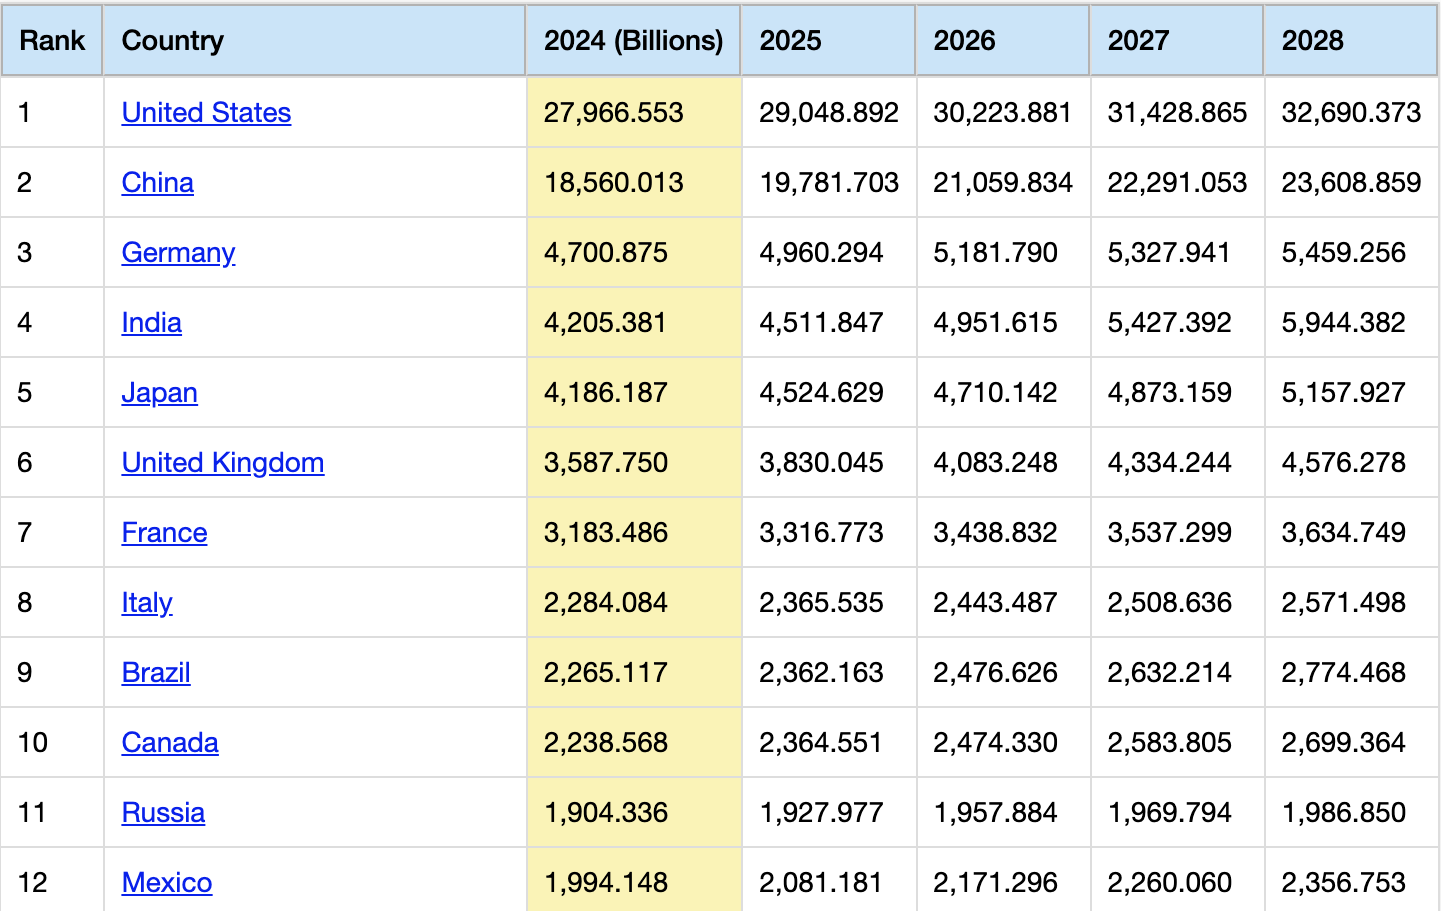The width and height of the screenshot is (1441, 911).
Task: Open the China country link
Action: click(x=158, y=183)
